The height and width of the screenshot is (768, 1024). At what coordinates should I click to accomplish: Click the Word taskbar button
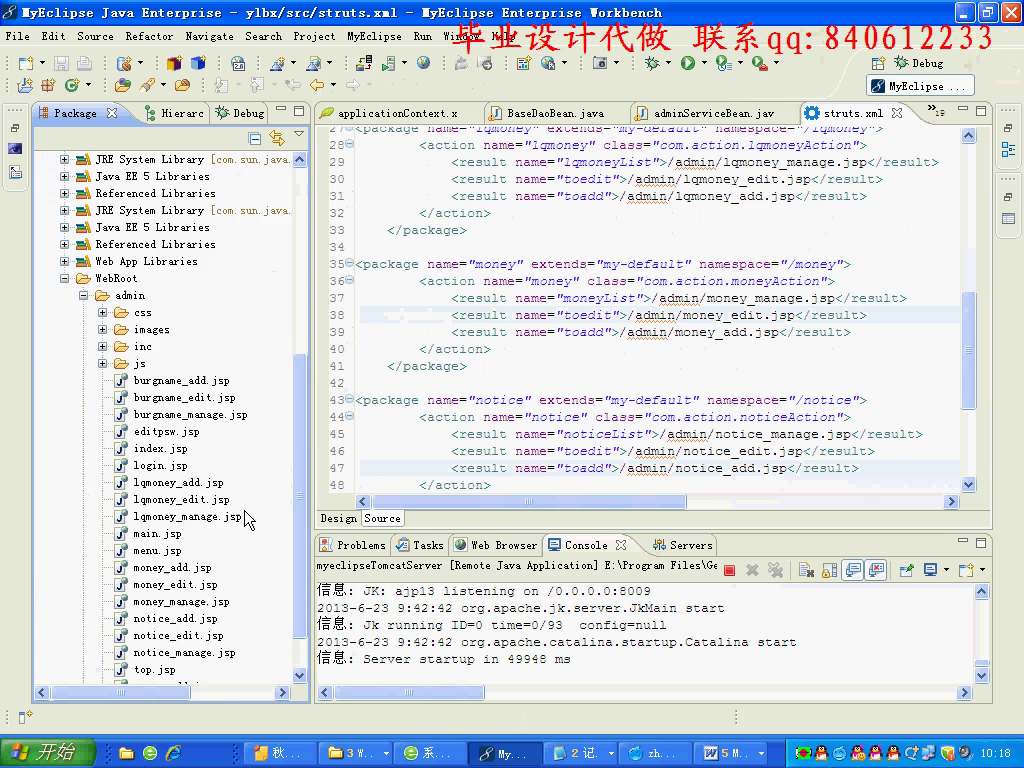[730, 753]
